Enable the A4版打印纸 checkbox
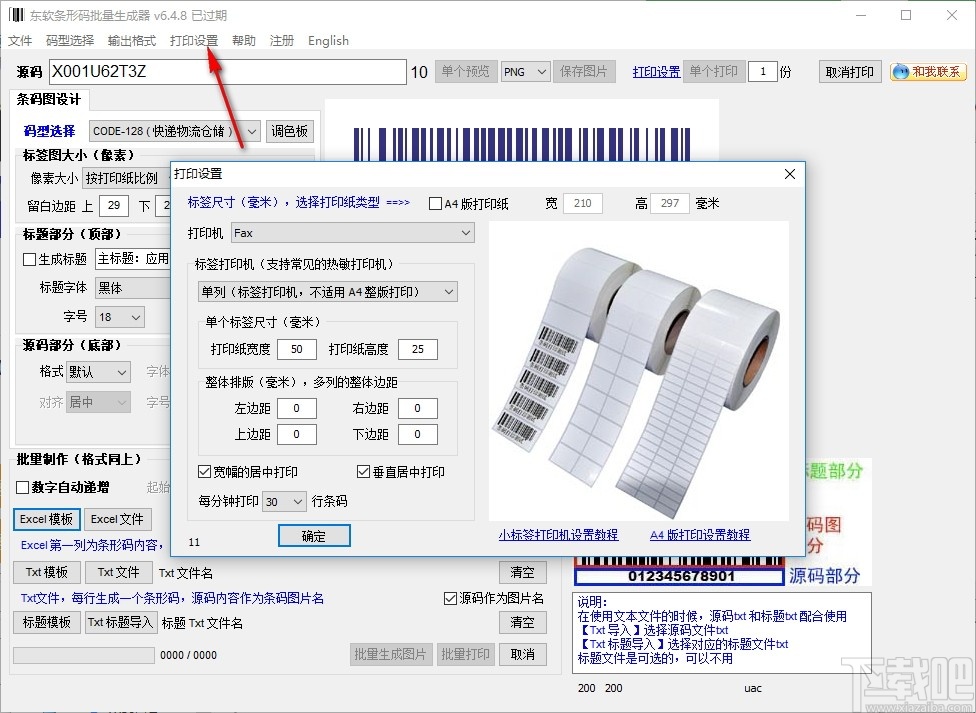 pos(437,203)
